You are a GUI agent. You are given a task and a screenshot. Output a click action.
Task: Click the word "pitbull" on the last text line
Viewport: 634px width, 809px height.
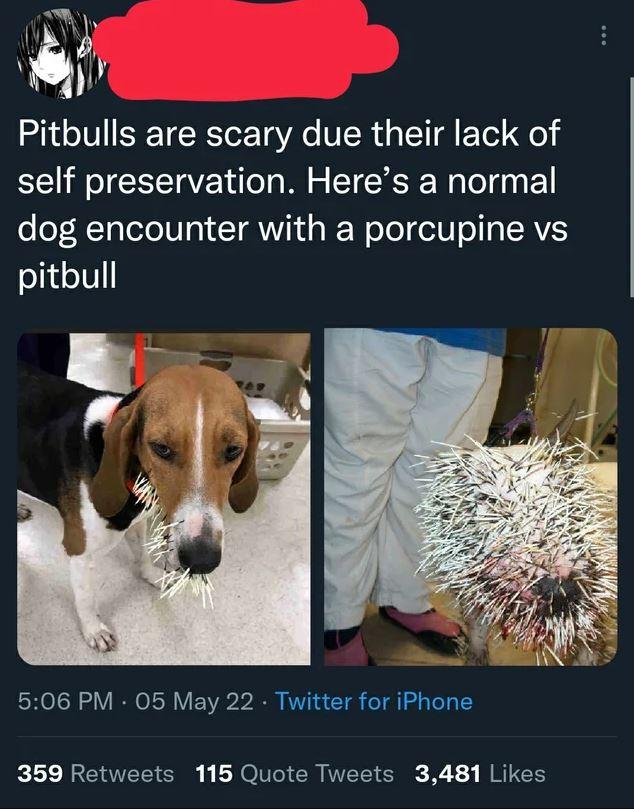pos(68,278)
